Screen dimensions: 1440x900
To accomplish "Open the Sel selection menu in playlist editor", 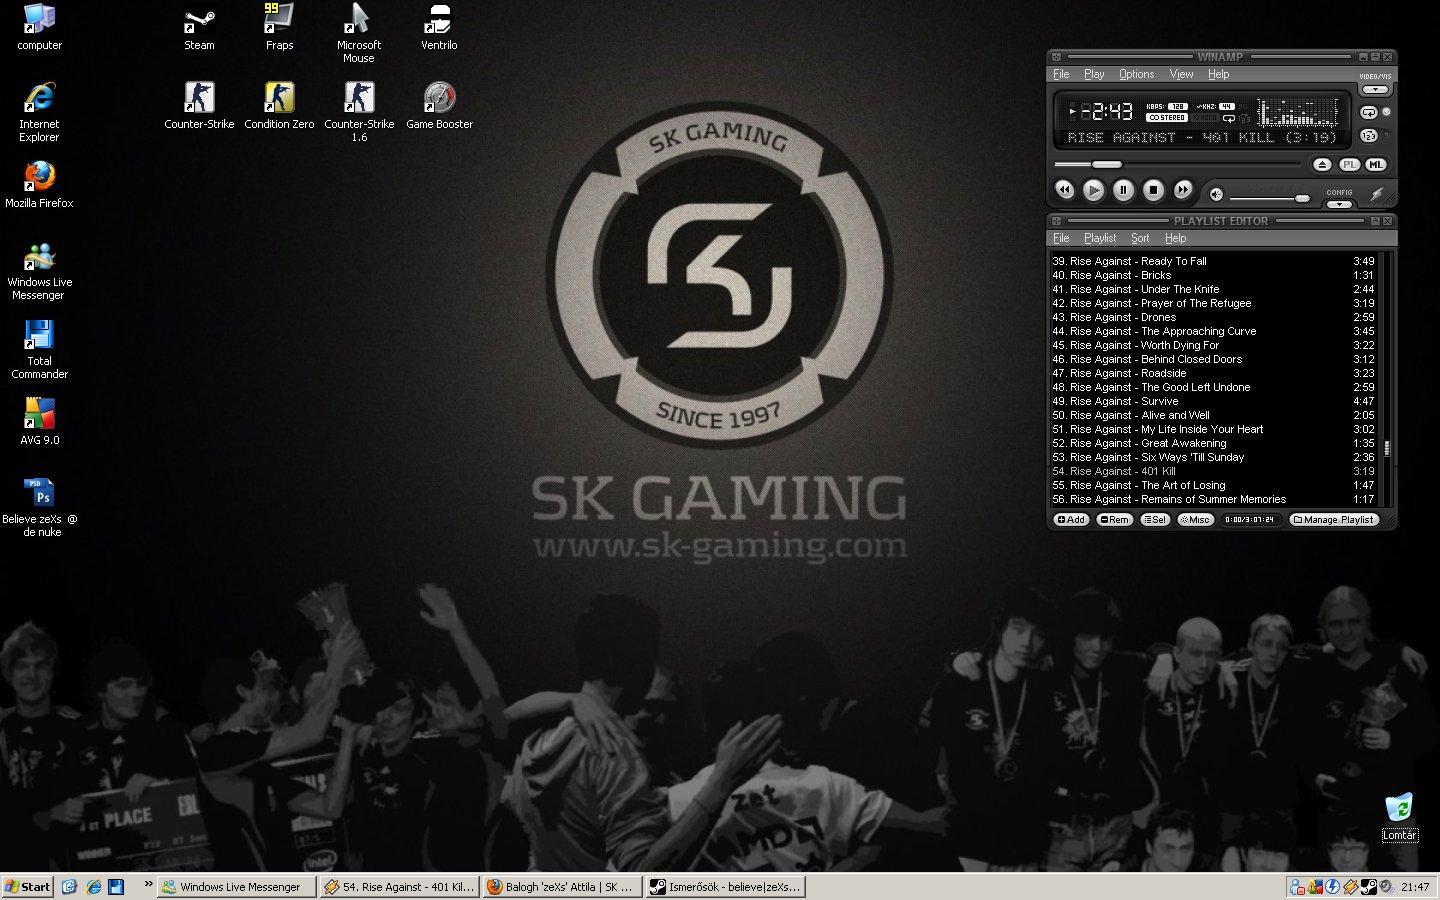I will pos(1155,520).
